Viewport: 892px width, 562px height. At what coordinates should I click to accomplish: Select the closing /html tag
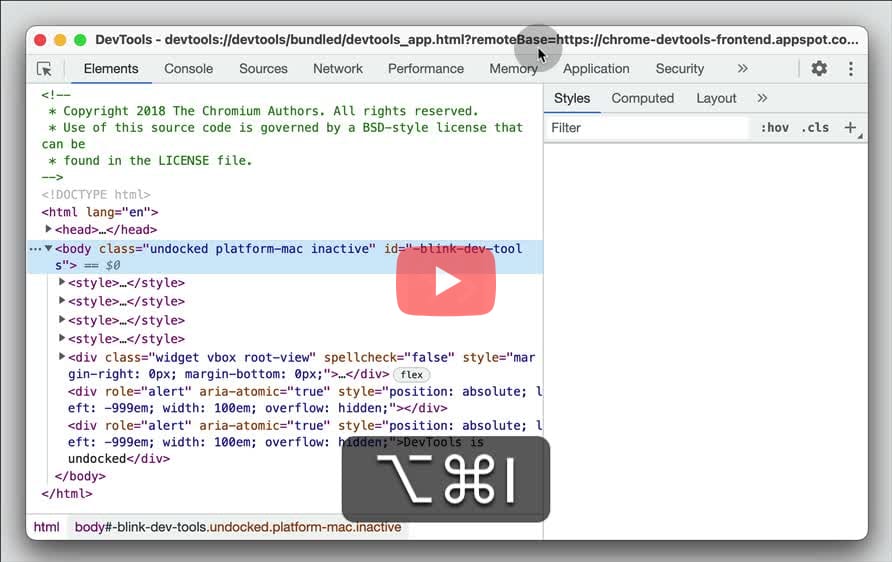[67, 494]
